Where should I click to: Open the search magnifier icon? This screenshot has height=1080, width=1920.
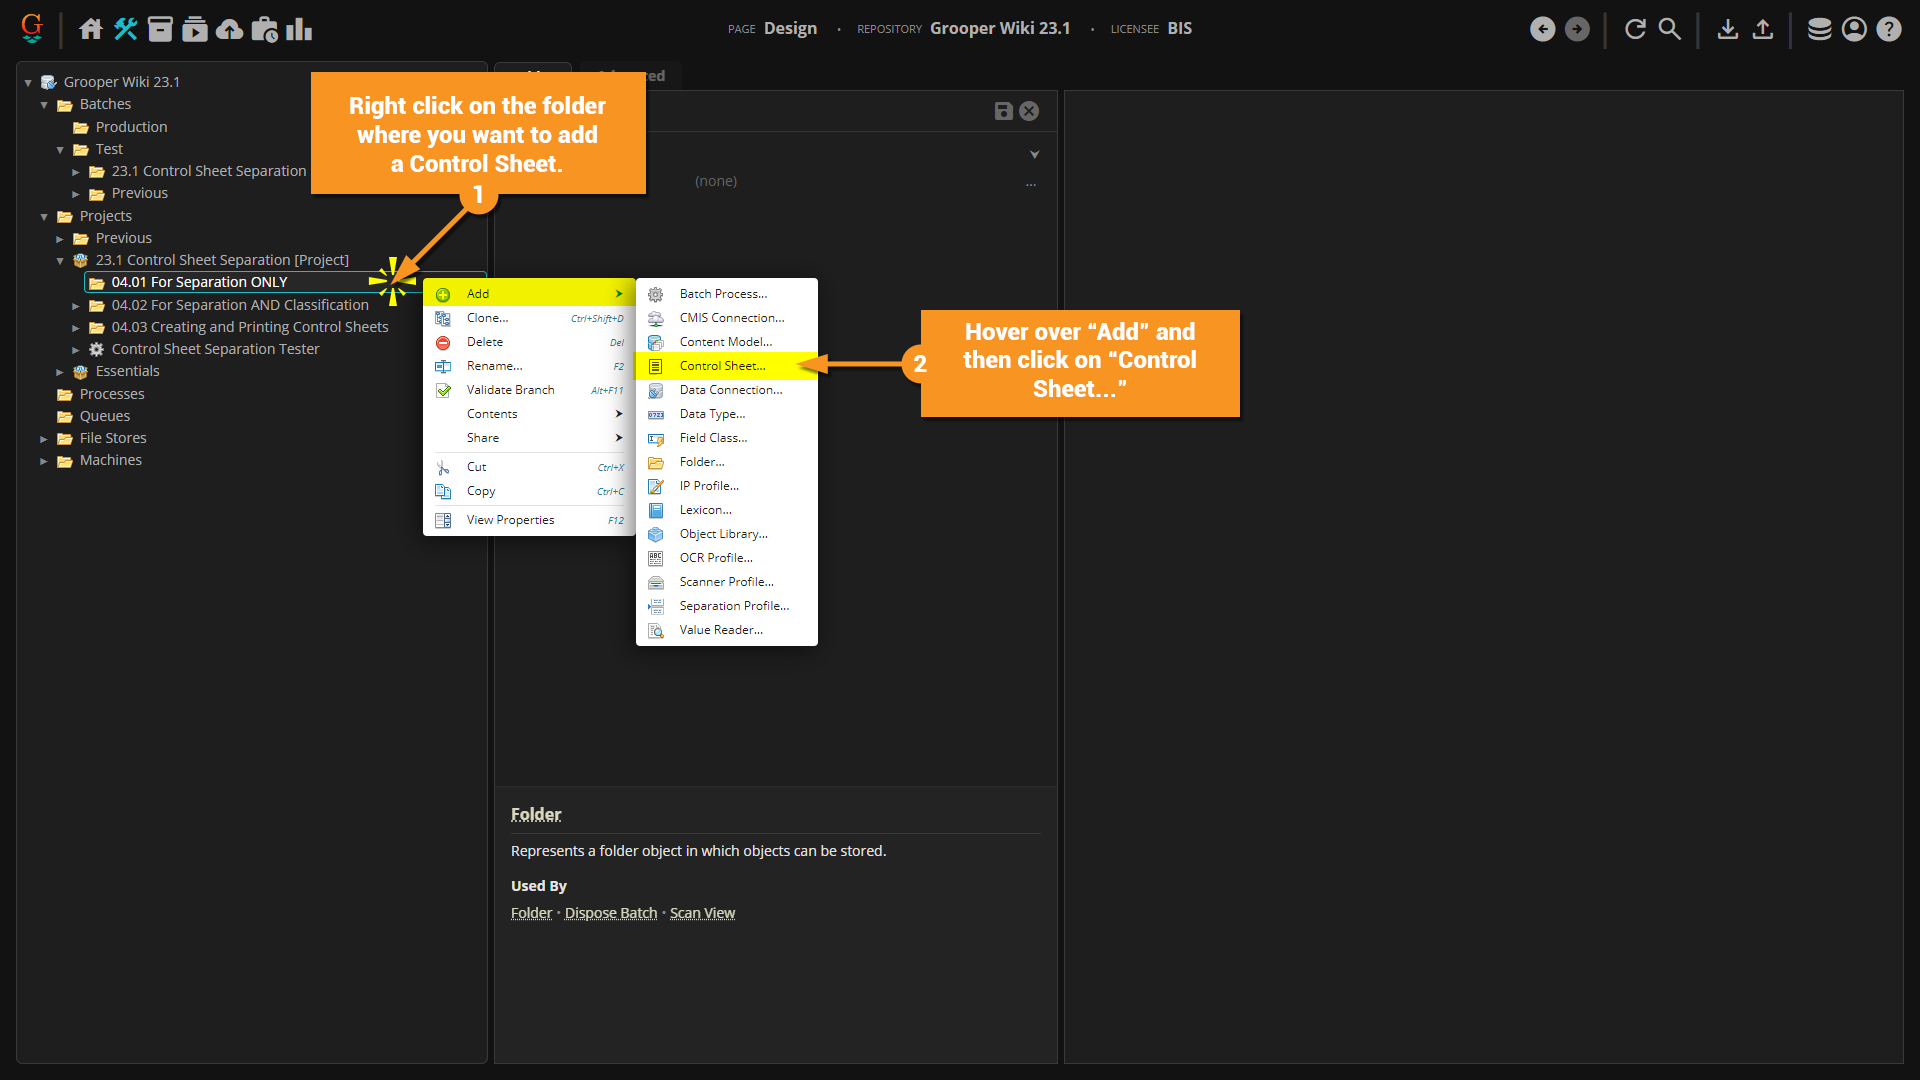coord(1669,29)
